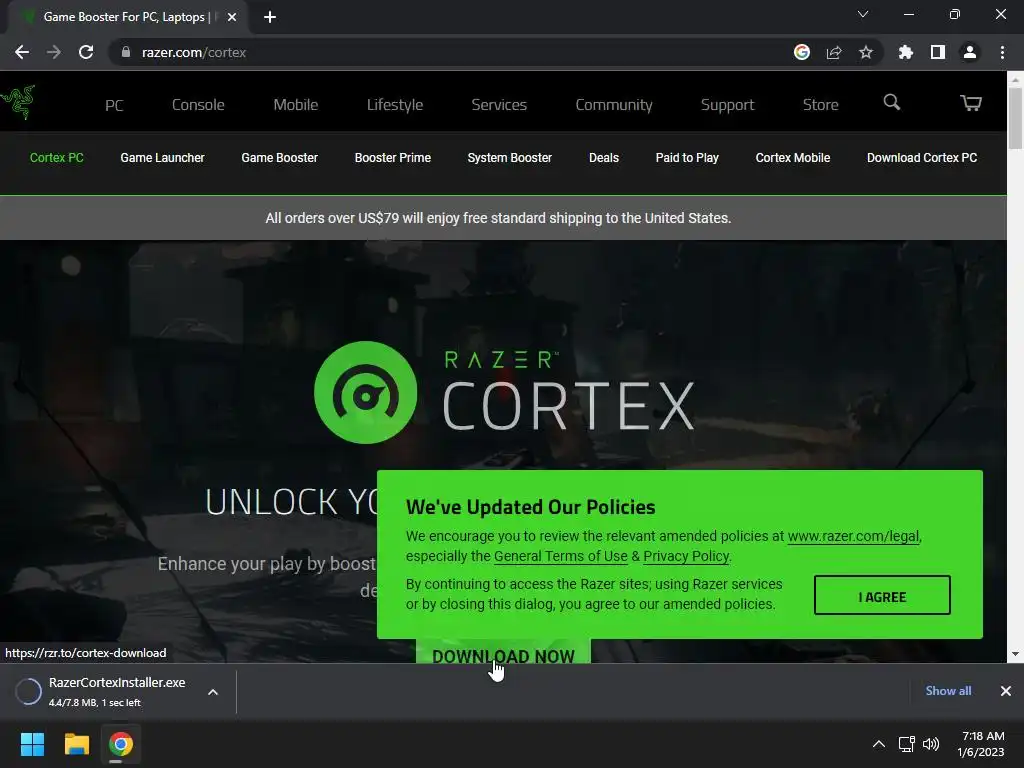Viewport: 1024px width, 768px height.
Task: Open volume speaker tray icon
Action: pos(931,744)
